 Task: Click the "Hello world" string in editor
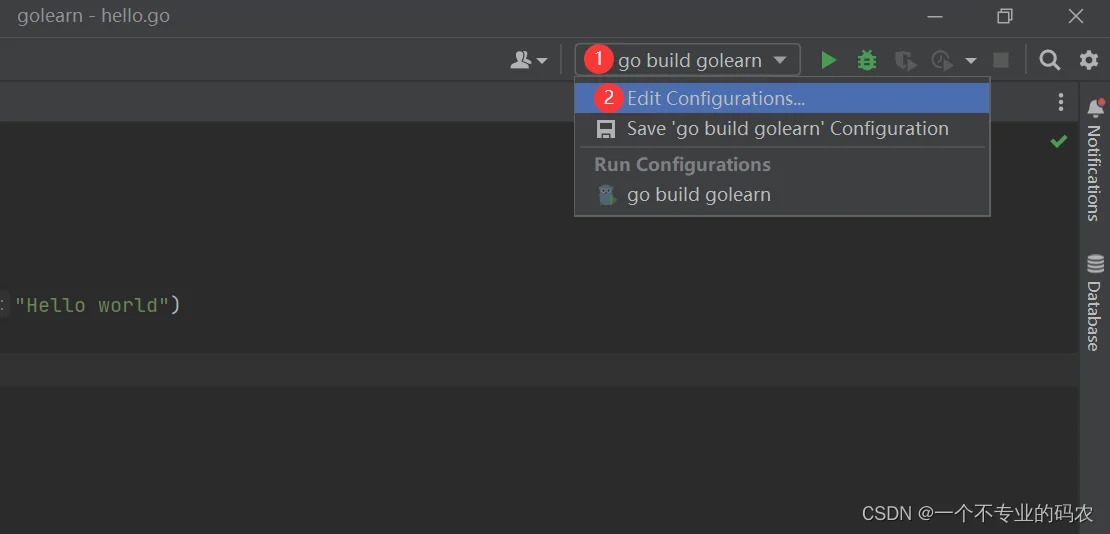tap(92, 305)
